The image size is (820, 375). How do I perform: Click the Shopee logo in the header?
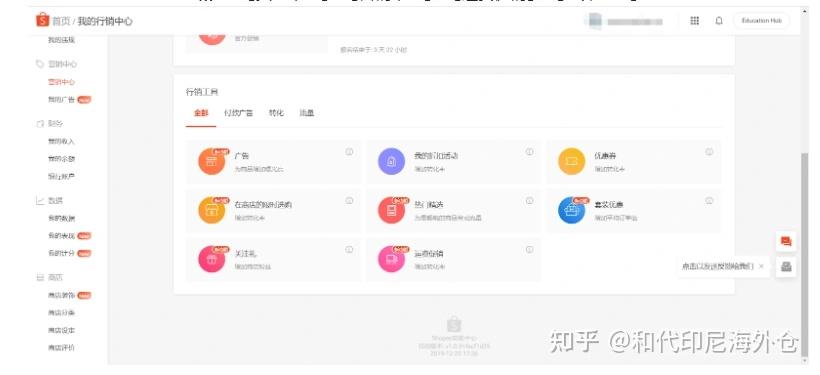pos(42,20)
